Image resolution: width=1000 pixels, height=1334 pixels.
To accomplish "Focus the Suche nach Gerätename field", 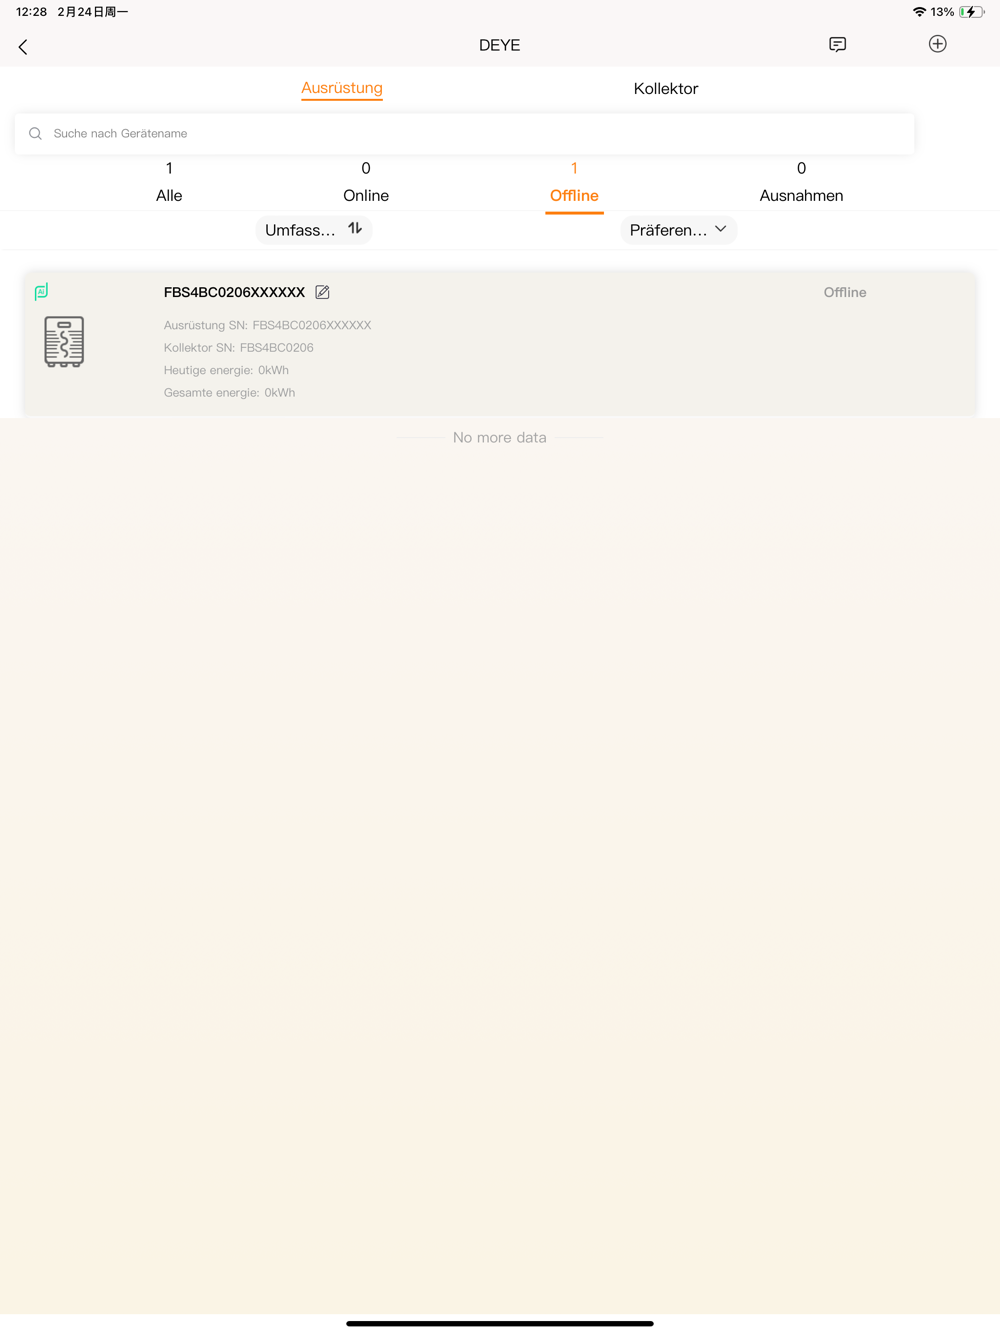I will click(x=464, y=134).
